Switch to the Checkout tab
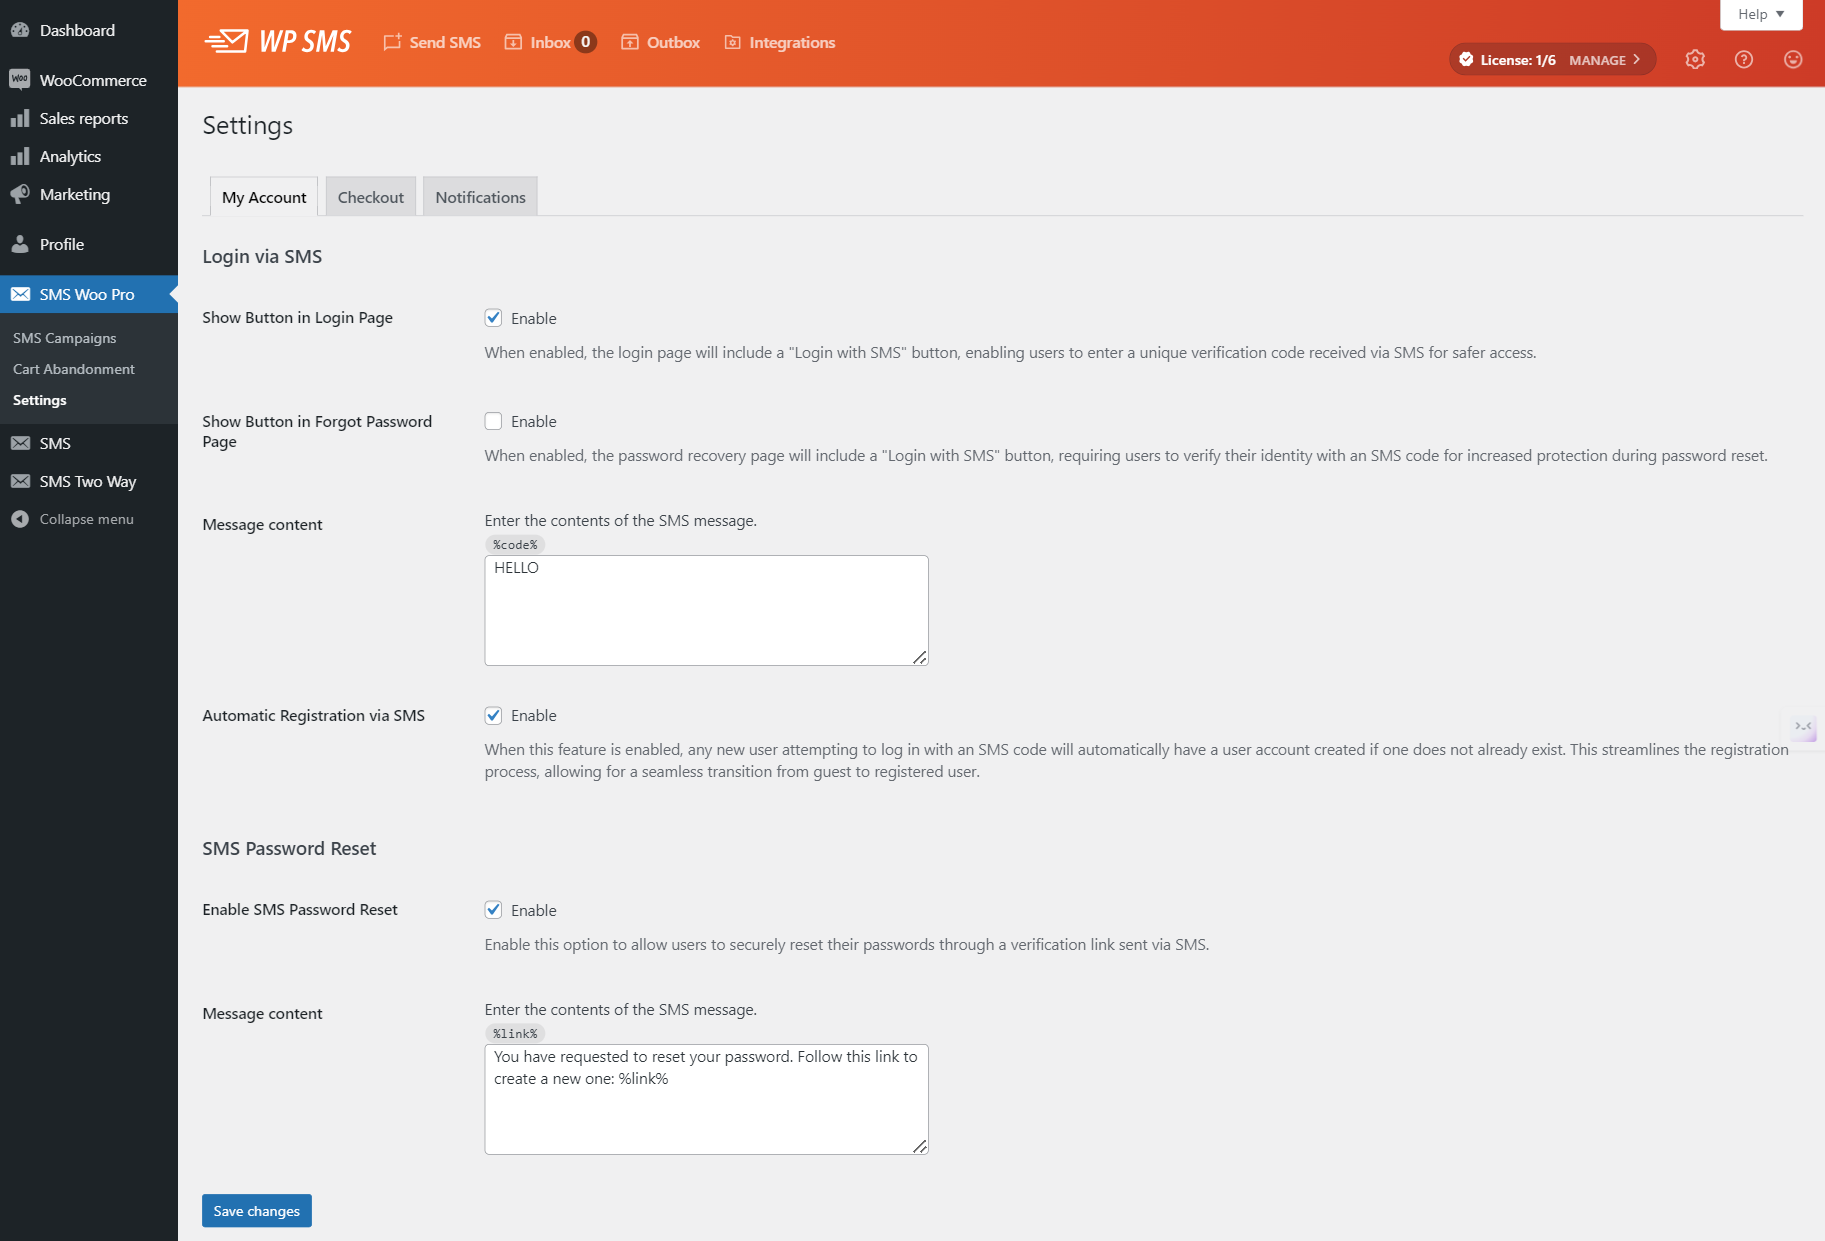 click(371, 197)
